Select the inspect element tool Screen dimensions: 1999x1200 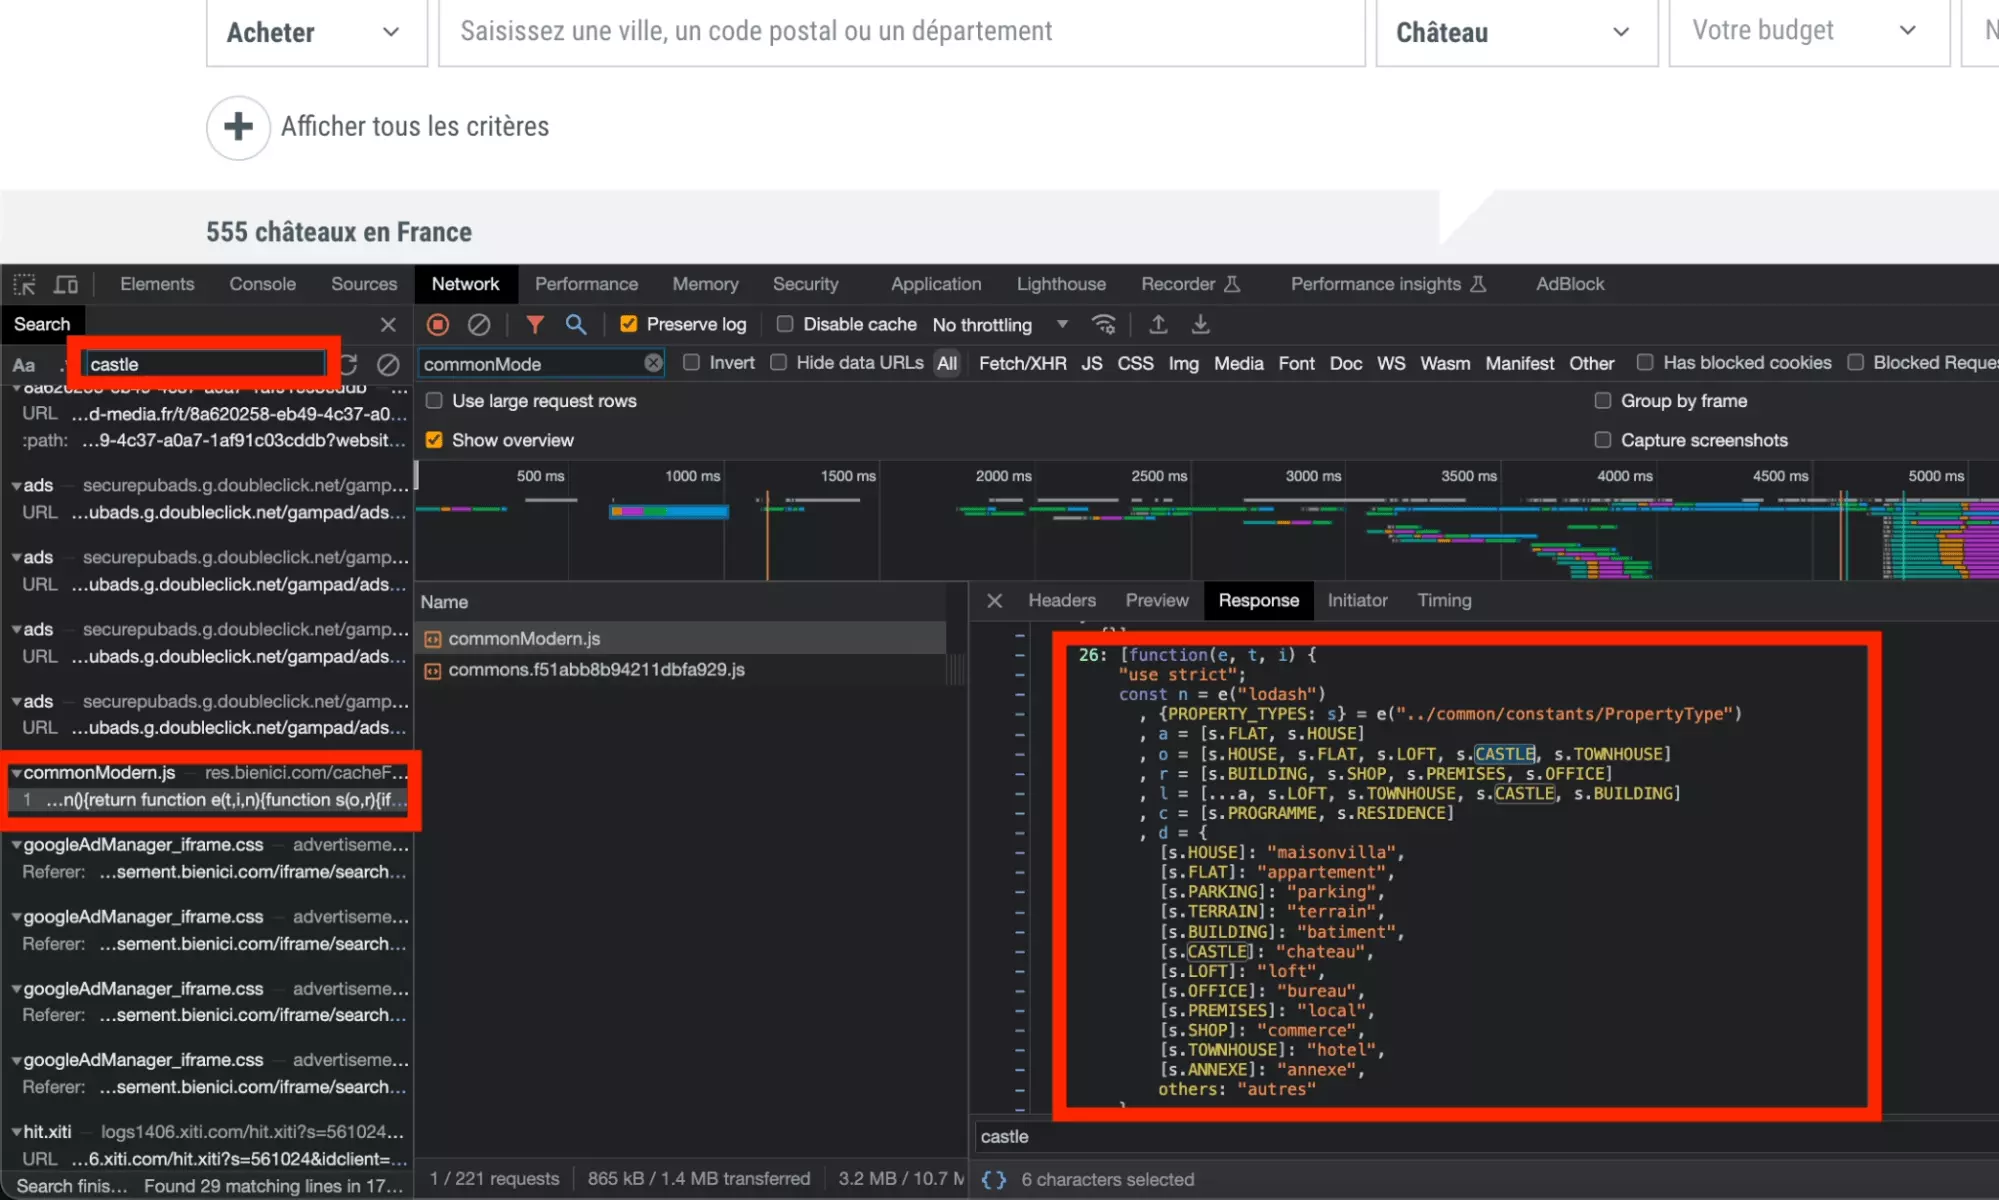click(x=24, y=284)
